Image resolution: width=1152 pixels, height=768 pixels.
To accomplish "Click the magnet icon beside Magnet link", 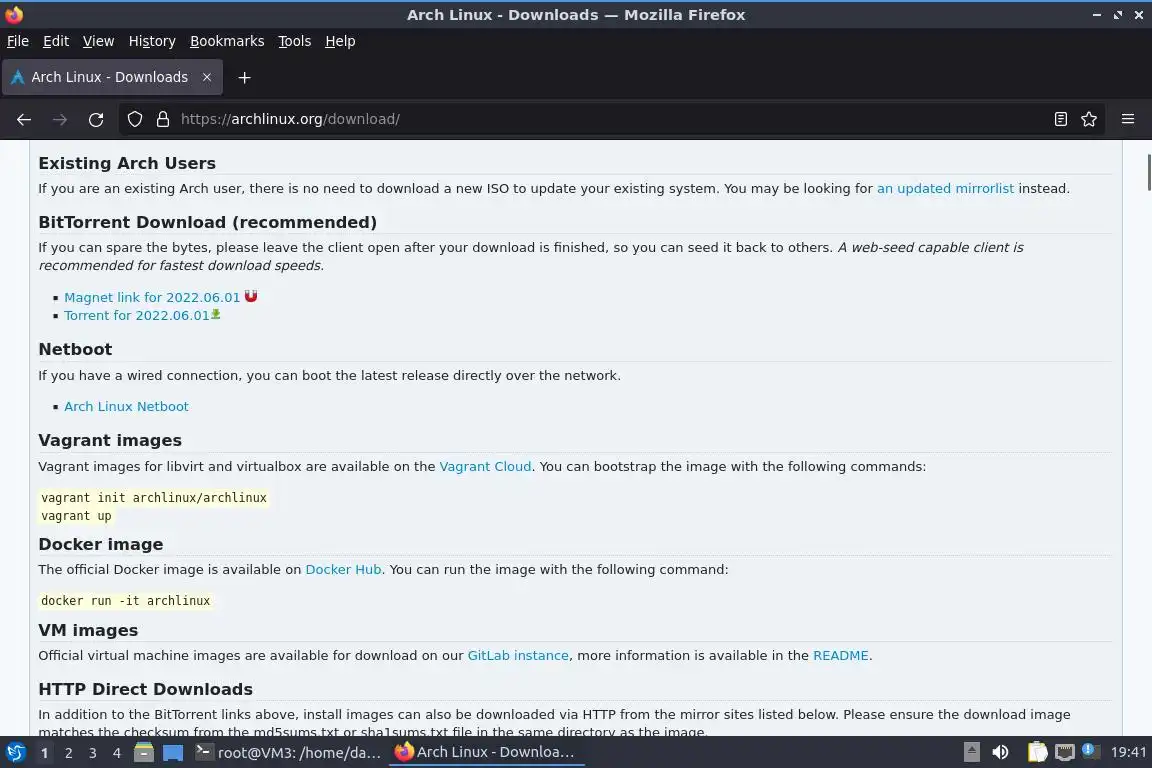I will (x=251, y=296).
